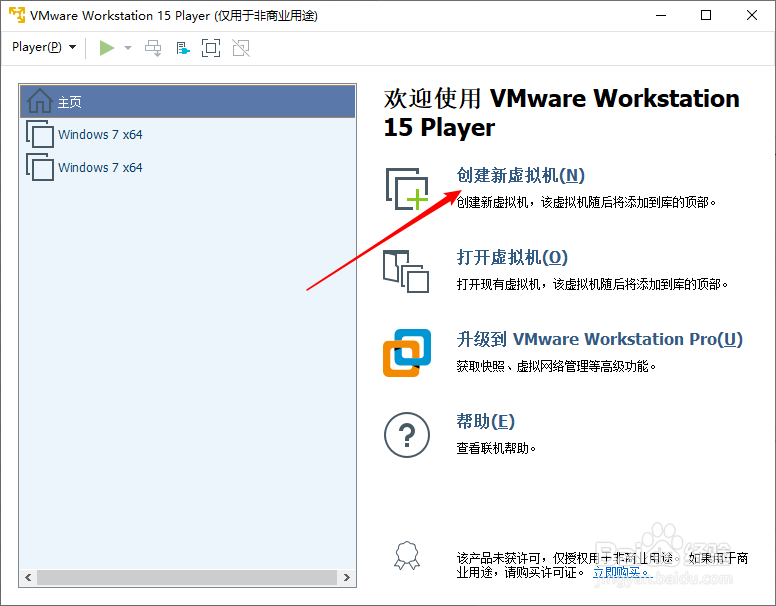Image resolution: width=776 pixels, height=606 pixels.
Task: Click the green Power On play icon
Action: [106, 48]
